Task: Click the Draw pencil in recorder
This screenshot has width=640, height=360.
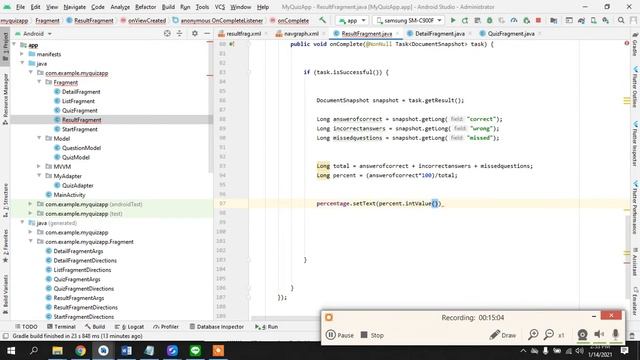Action: [x=502, y=335]
